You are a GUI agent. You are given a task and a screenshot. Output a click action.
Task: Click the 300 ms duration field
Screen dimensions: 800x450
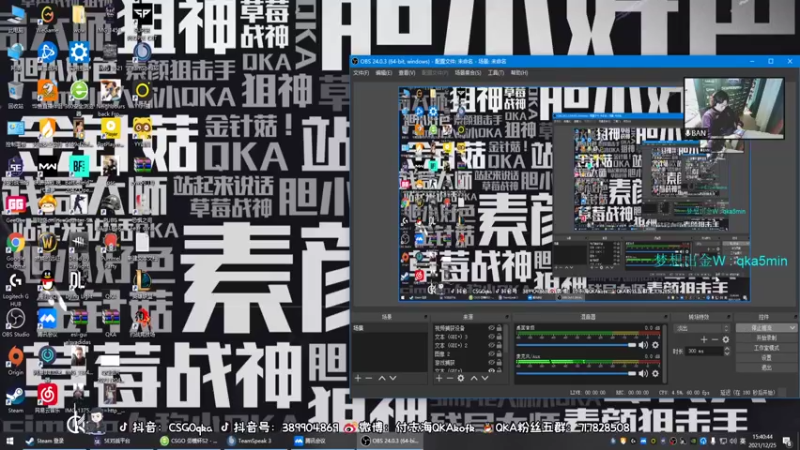[705, 352]
